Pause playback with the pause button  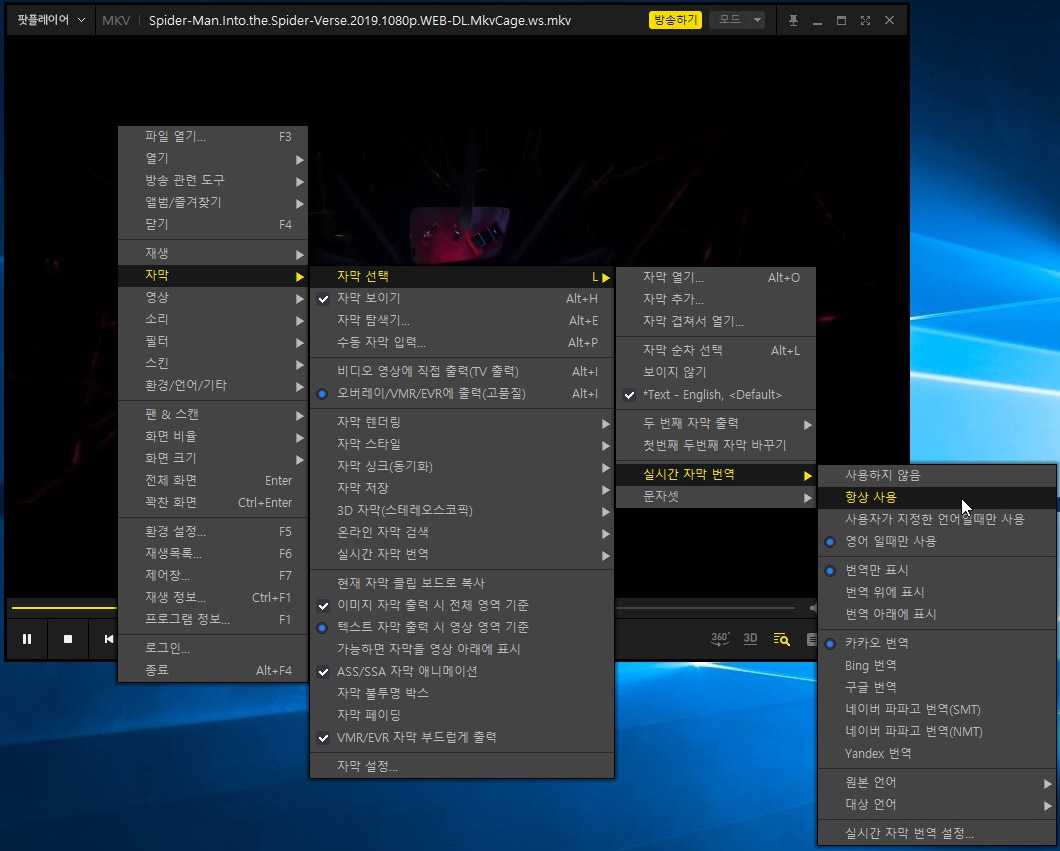click(x=27, y=639)
